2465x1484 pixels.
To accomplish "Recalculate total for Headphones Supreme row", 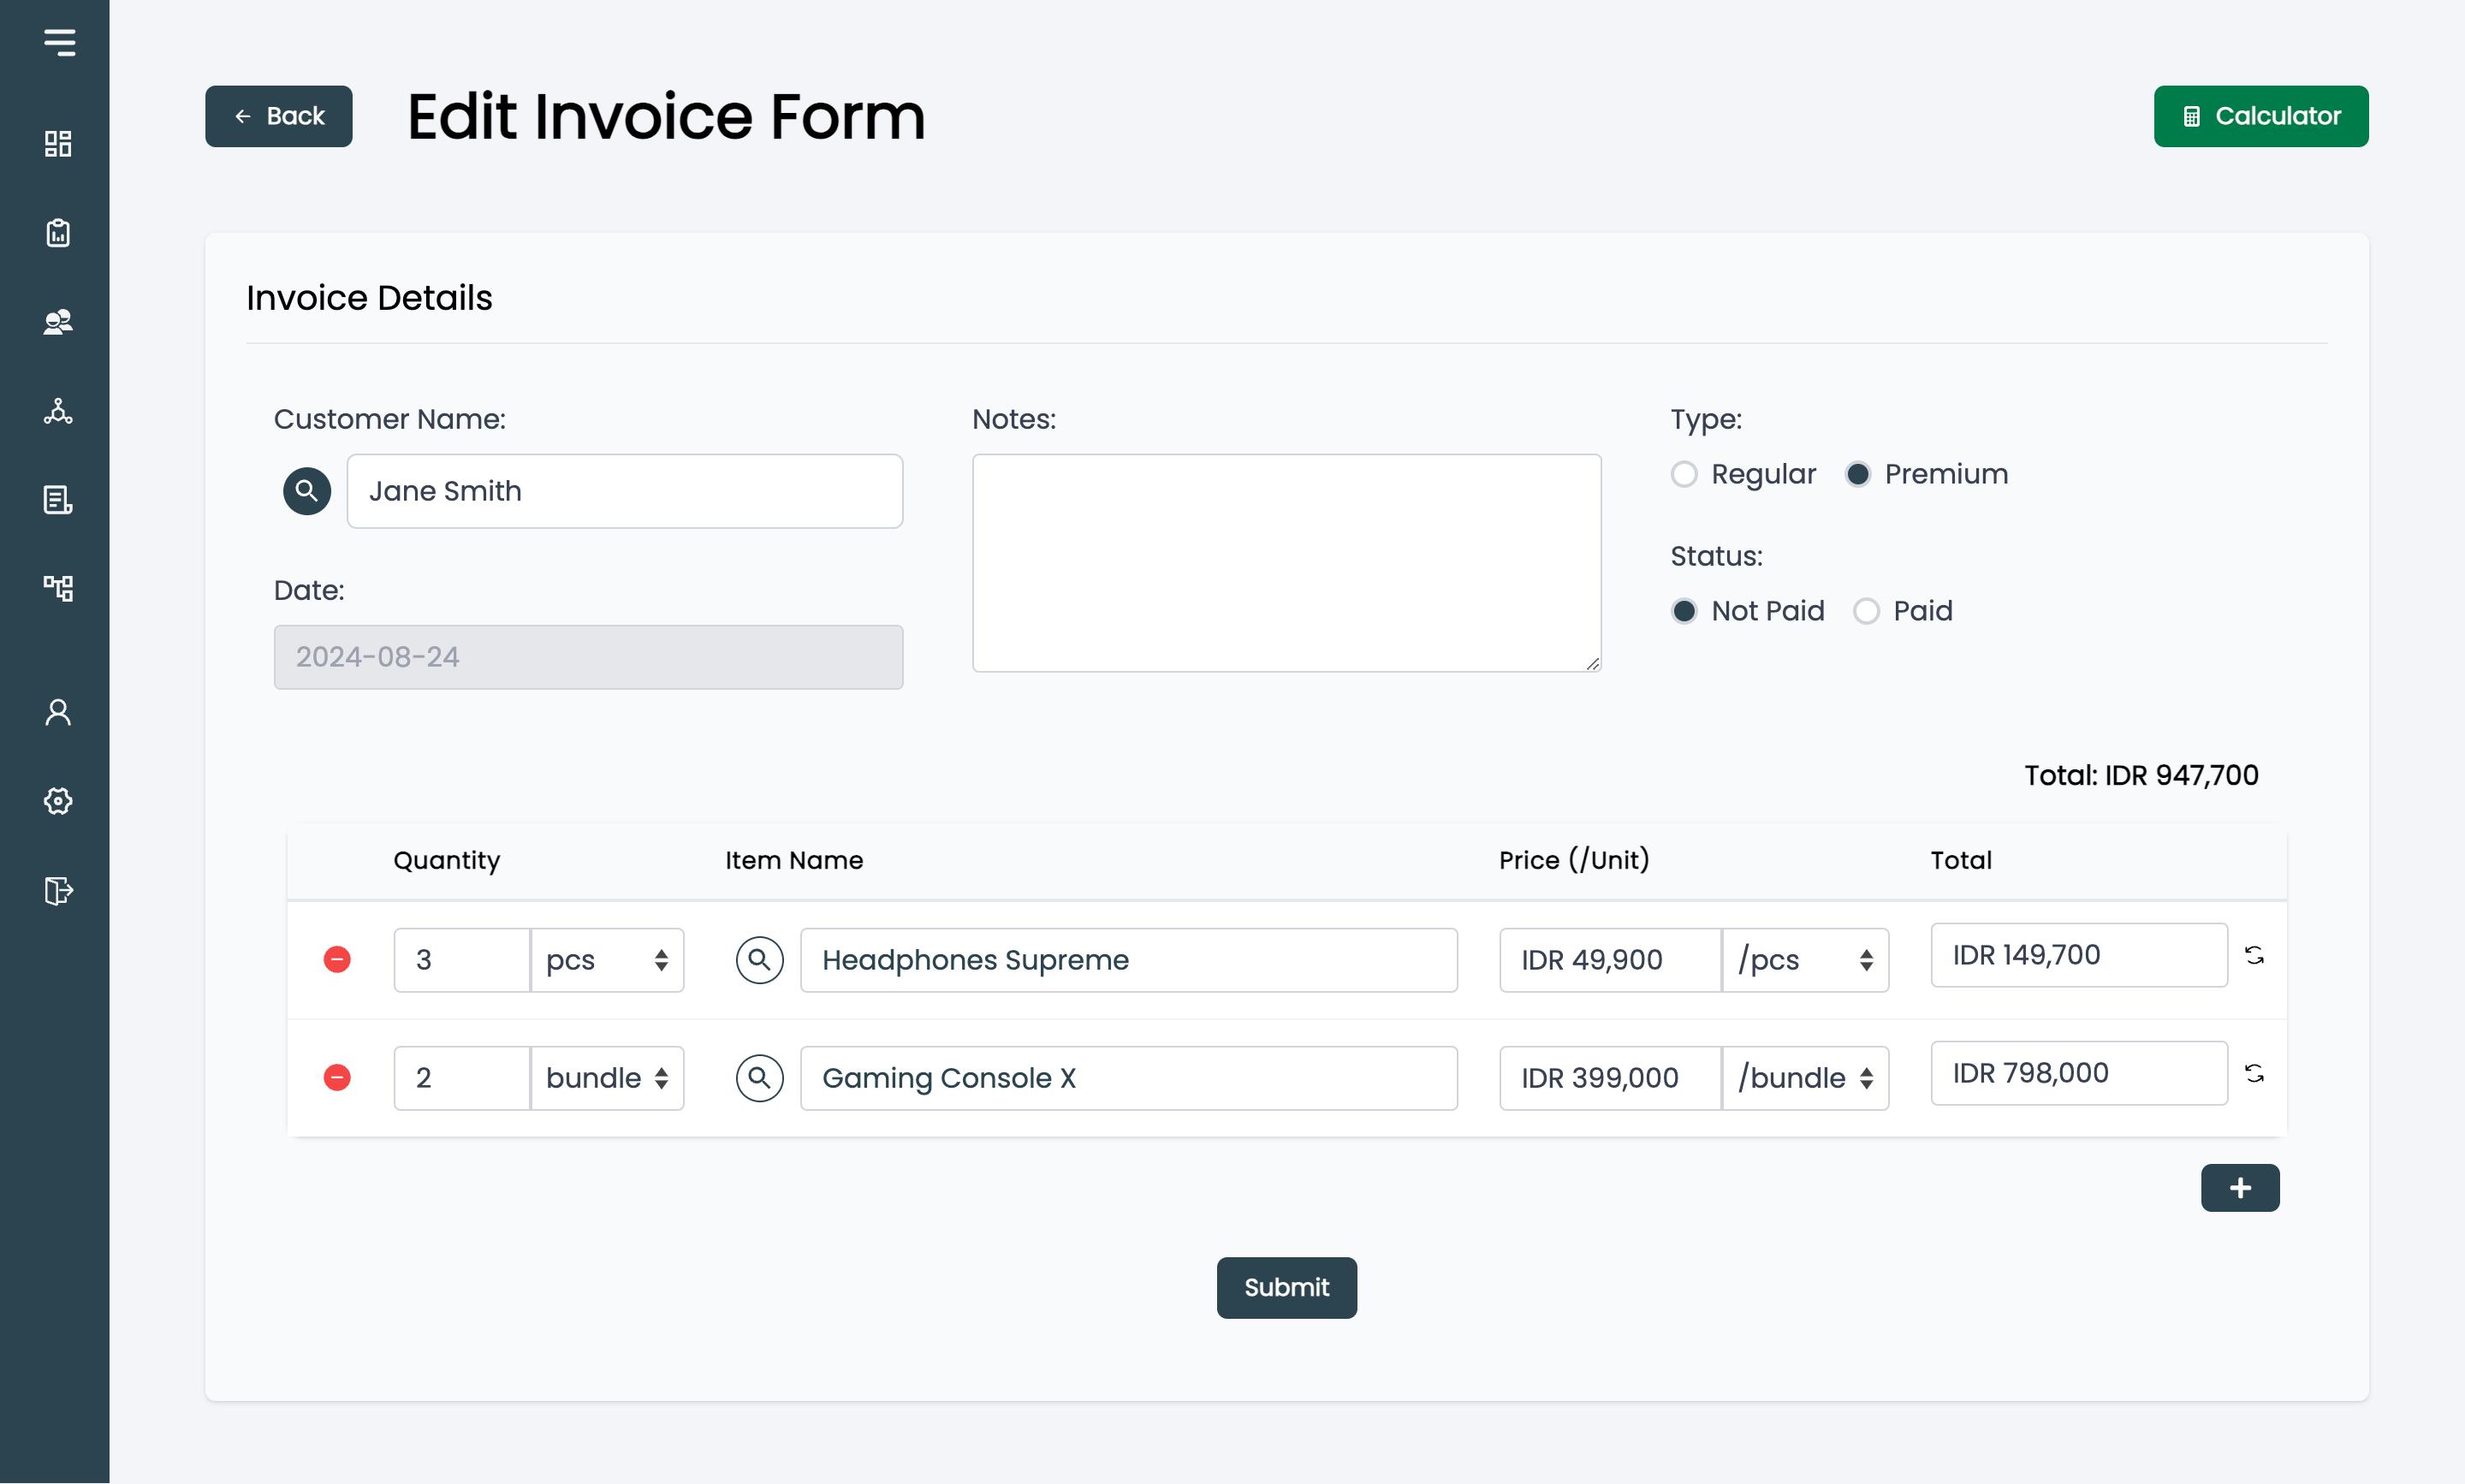I will point(2254,955).
